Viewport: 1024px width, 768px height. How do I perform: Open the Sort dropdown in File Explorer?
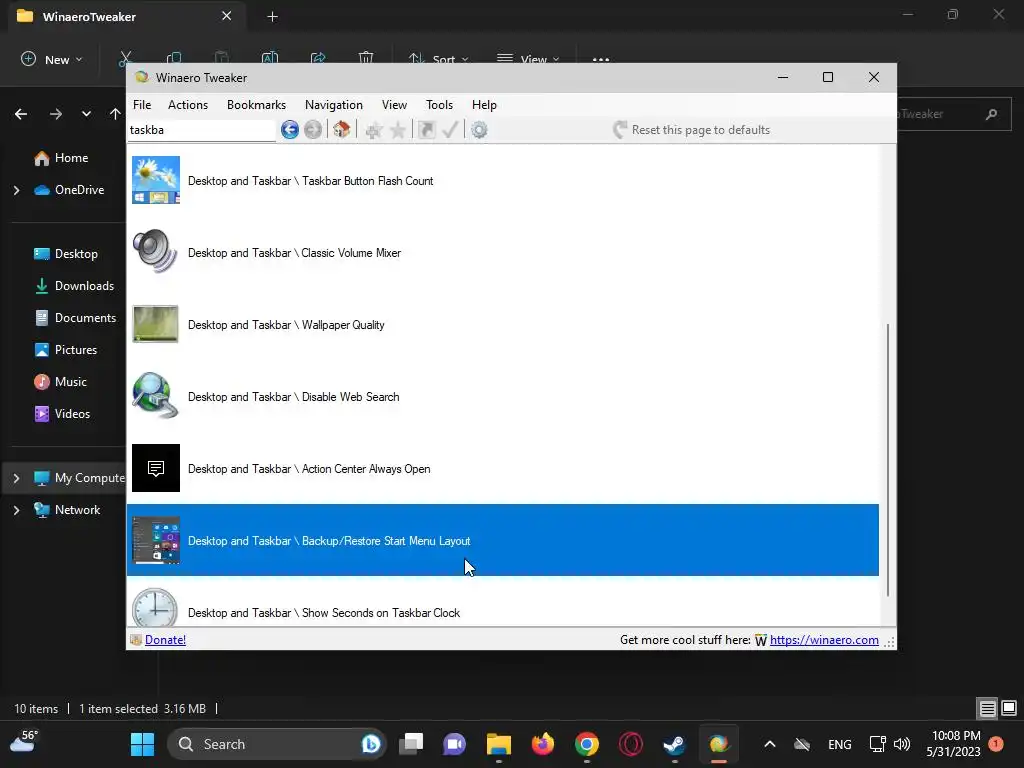click(x=438, y=59)
